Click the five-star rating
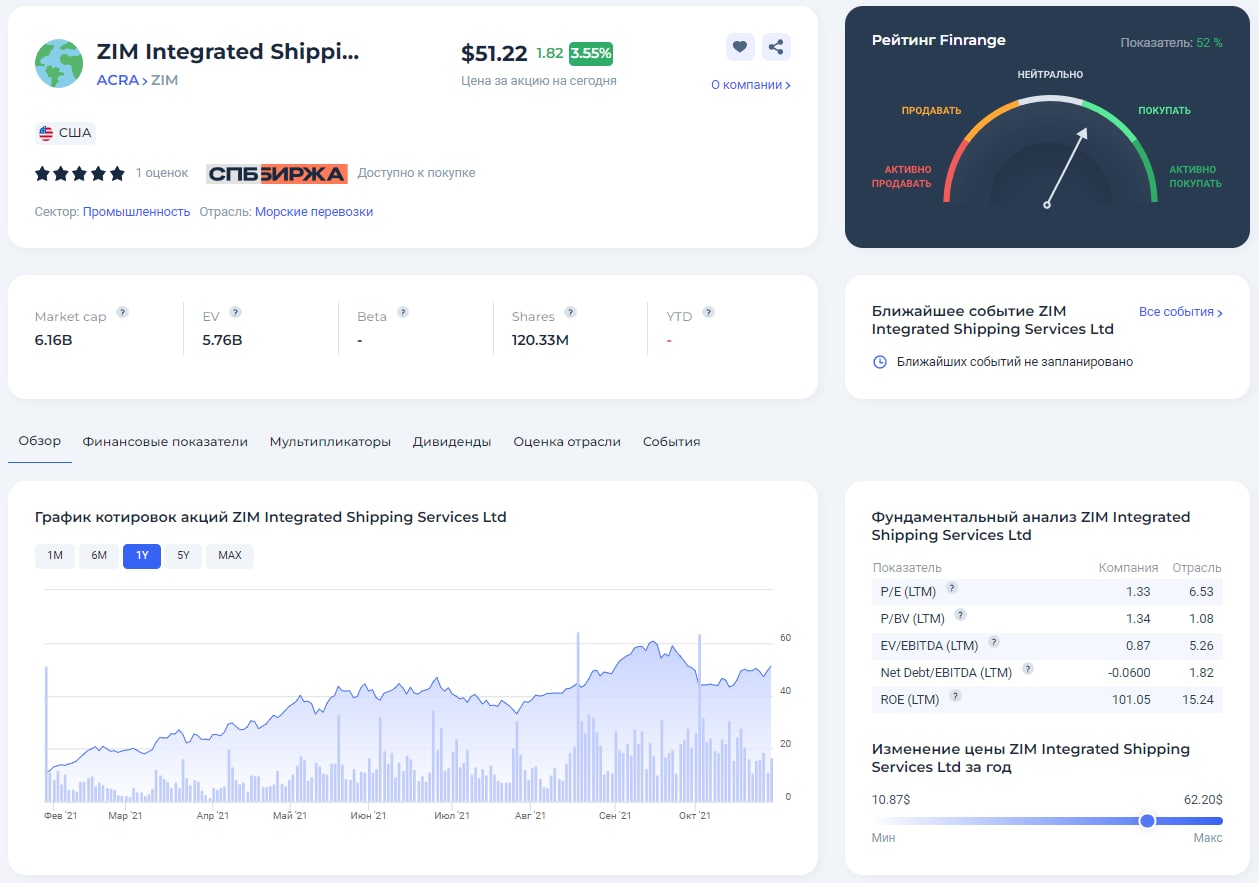This screenshot has width=1259, height=883. [x=80, y=174]
